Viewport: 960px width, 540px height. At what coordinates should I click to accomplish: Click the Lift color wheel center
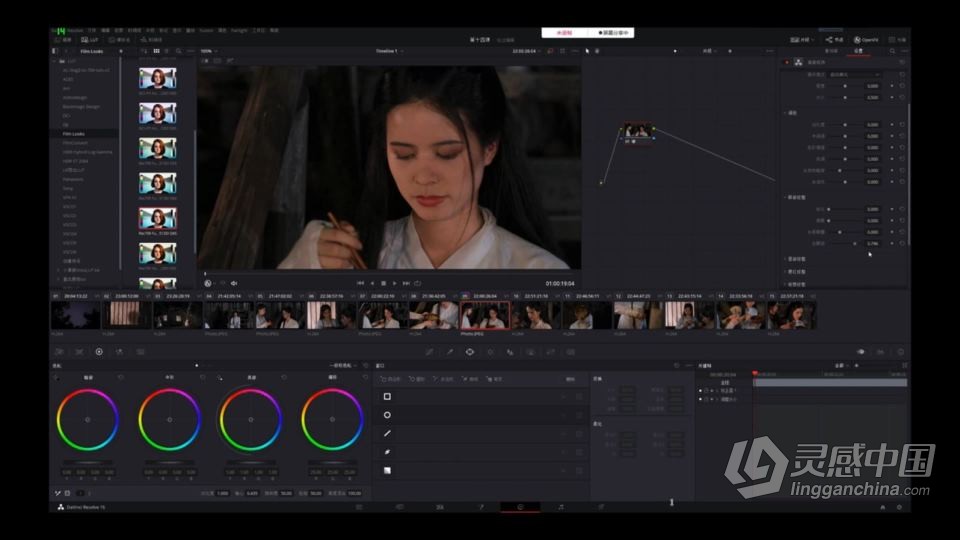click(88, 420)
